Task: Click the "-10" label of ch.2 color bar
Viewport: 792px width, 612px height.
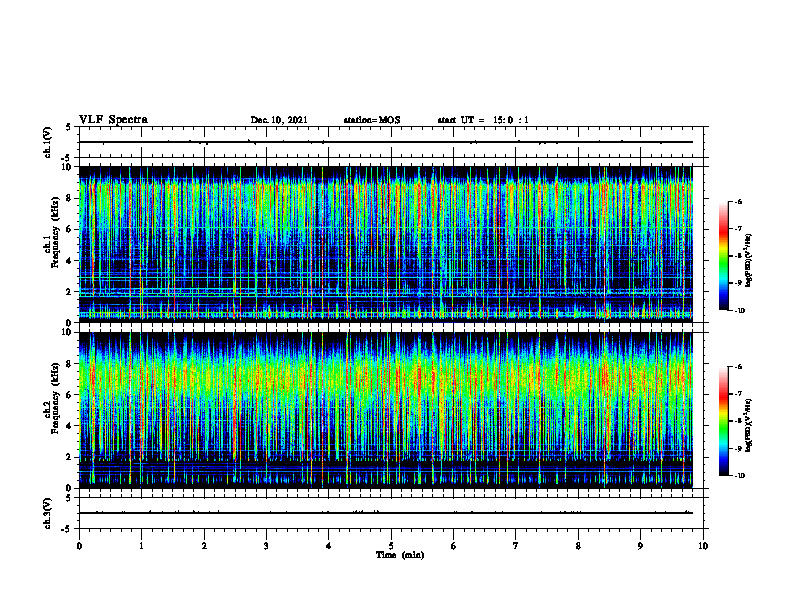Action: point(740,476)
